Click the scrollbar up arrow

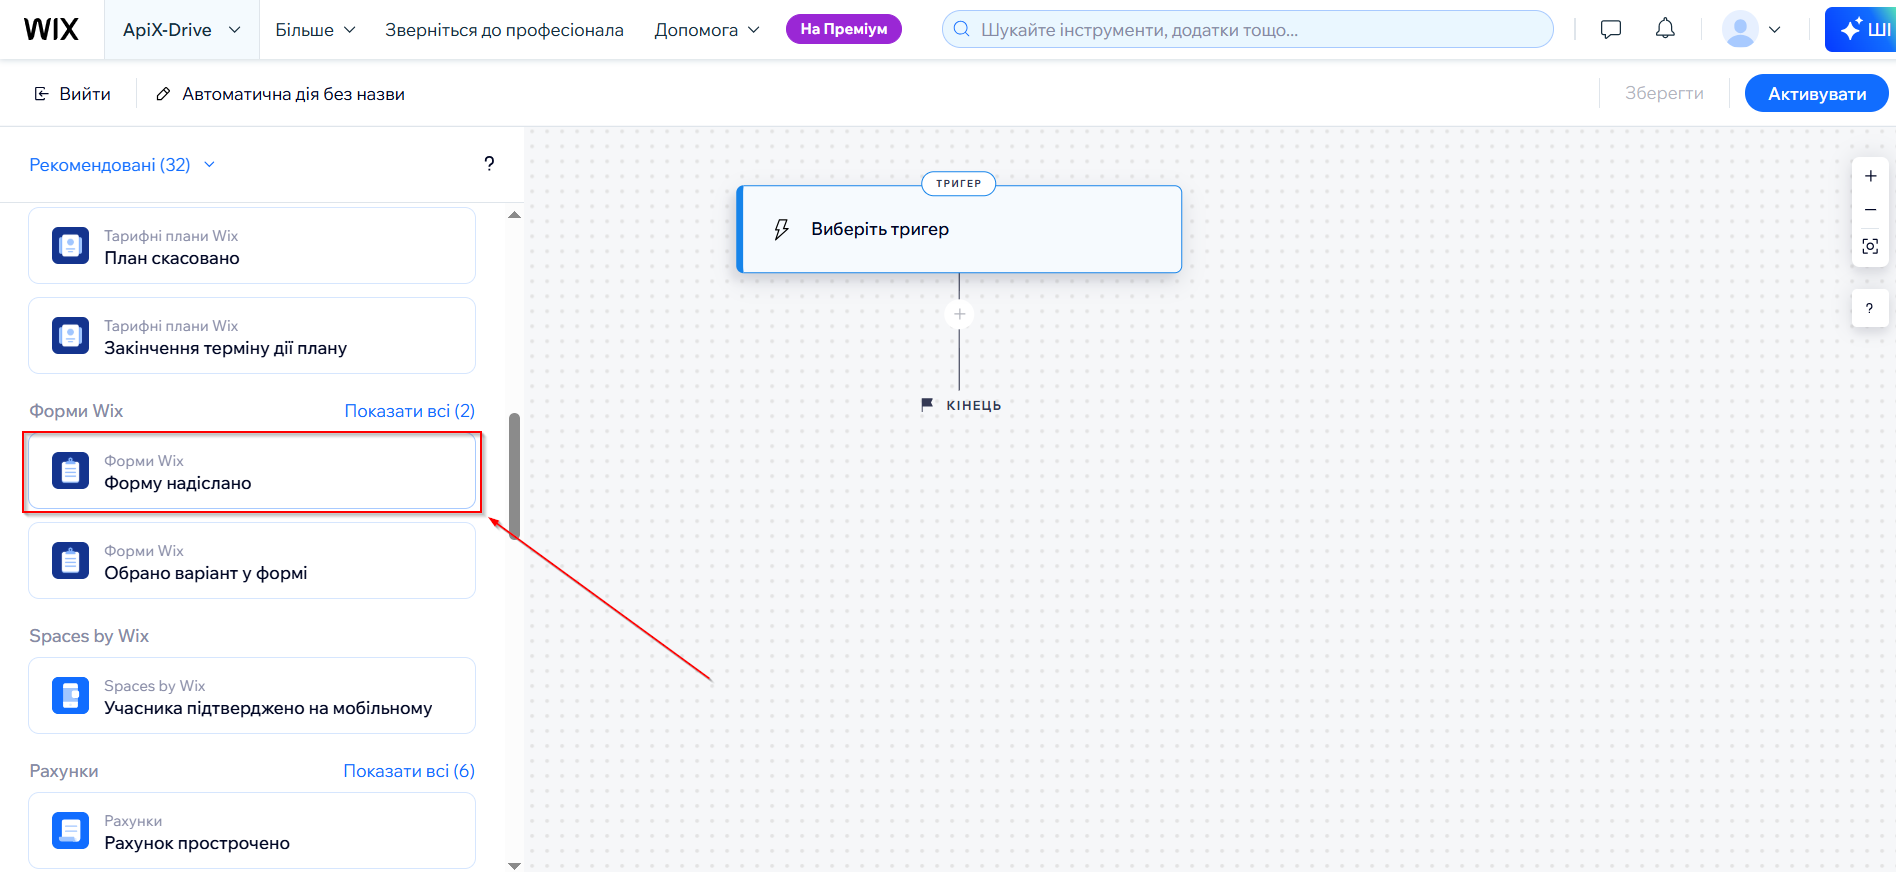pyautogui.click(x=514, y=215)
